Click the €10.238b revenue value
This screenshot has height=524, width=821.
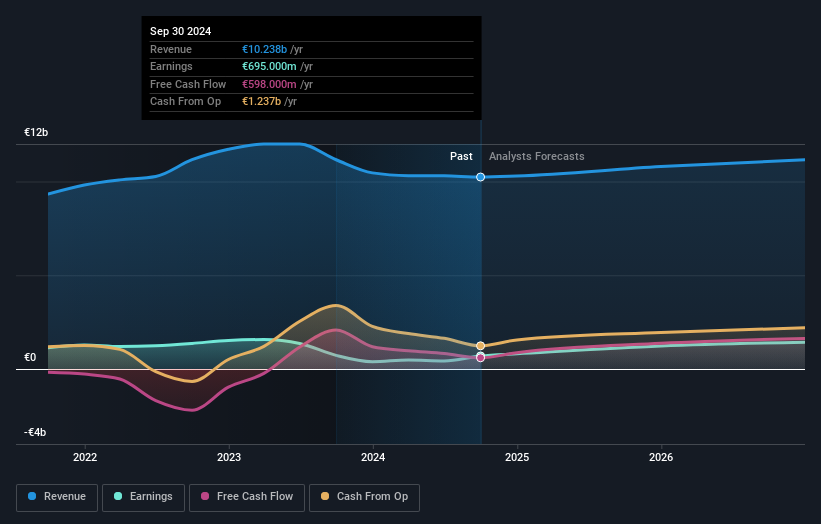tap(264, 49)
